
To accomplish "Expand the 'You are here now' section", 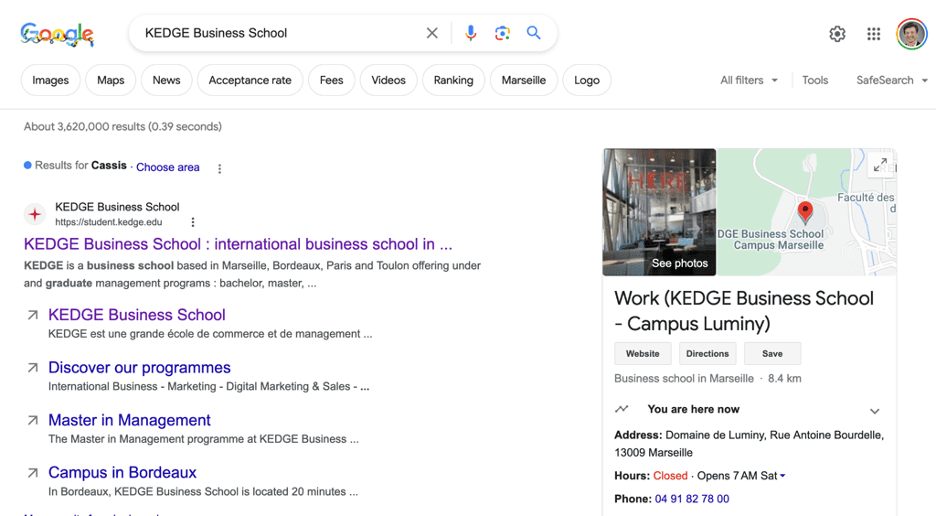I will coord(874,411).
